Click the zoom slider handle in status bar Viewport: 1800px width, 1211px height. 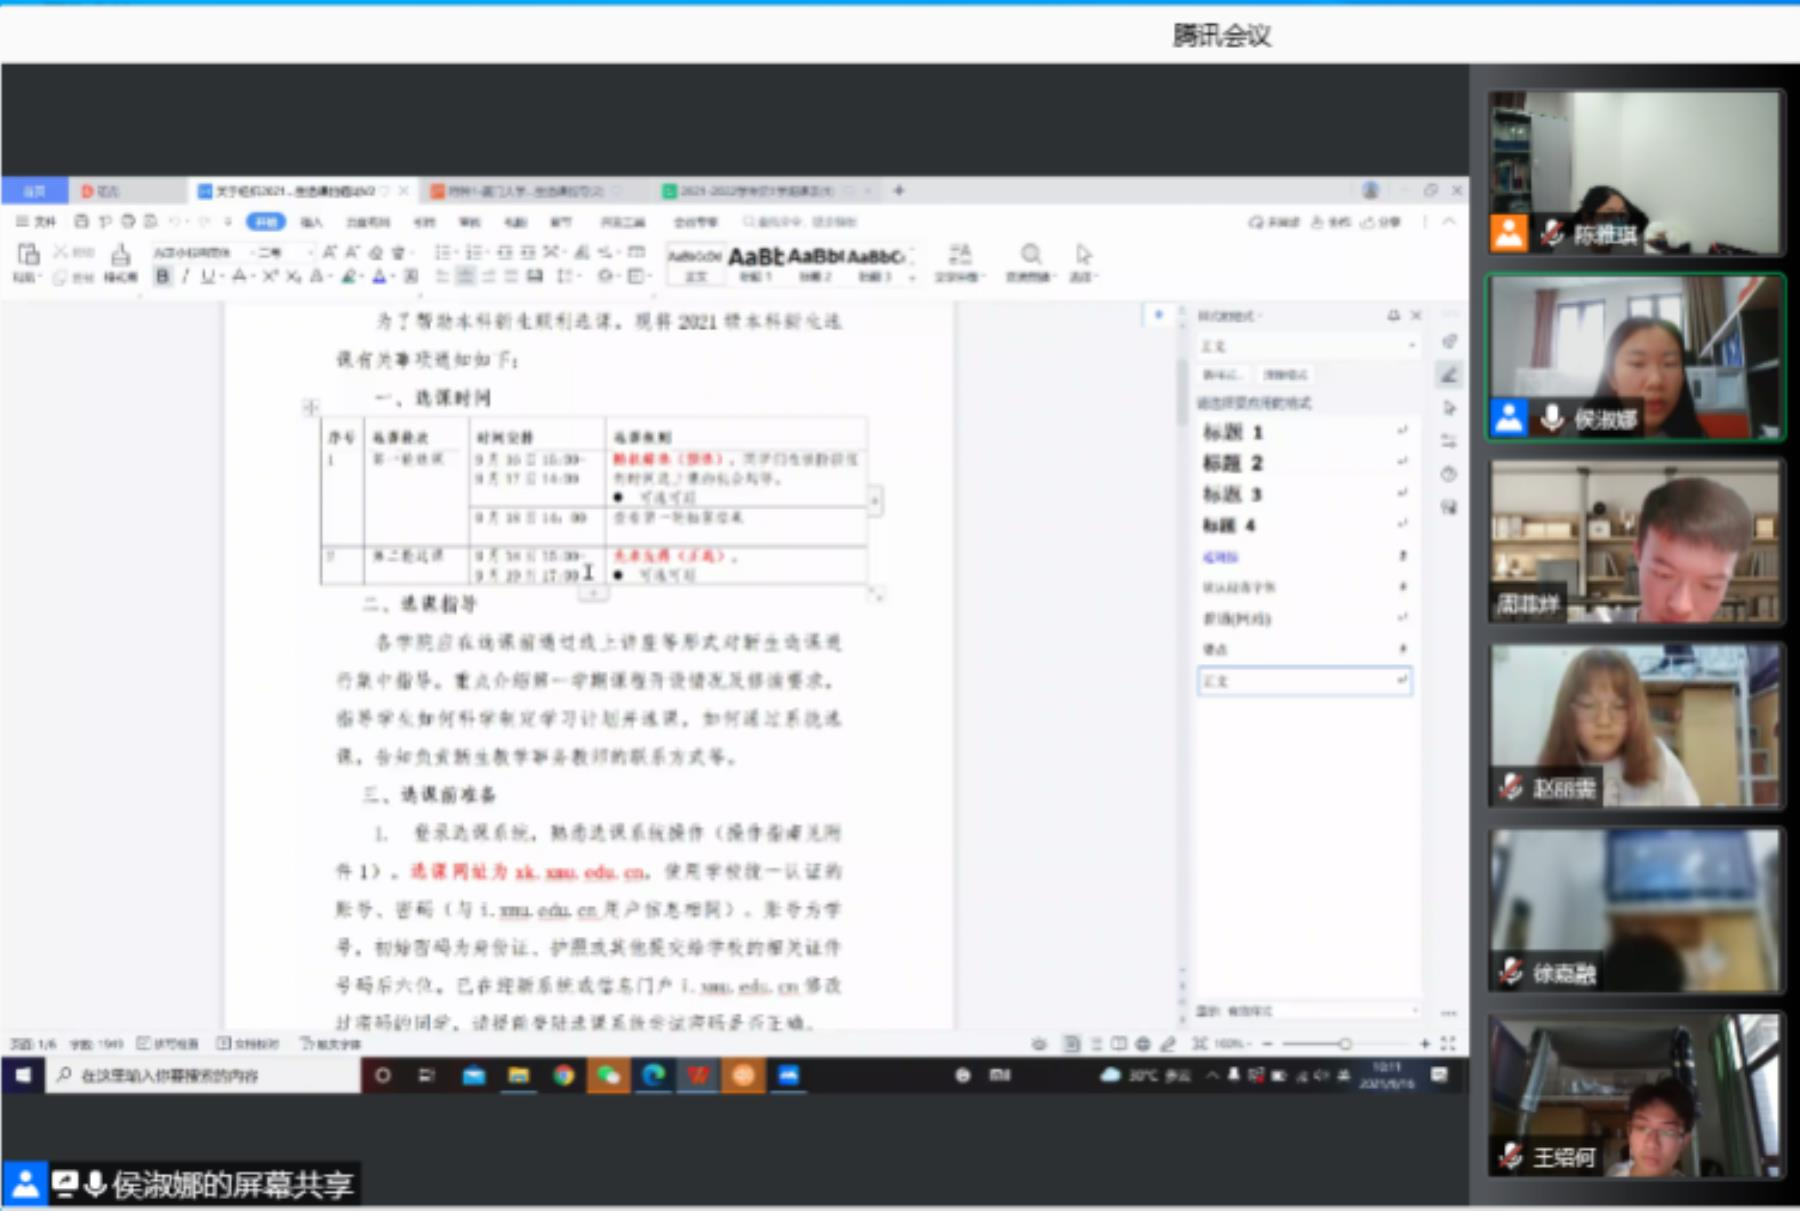(1345, 1043)
